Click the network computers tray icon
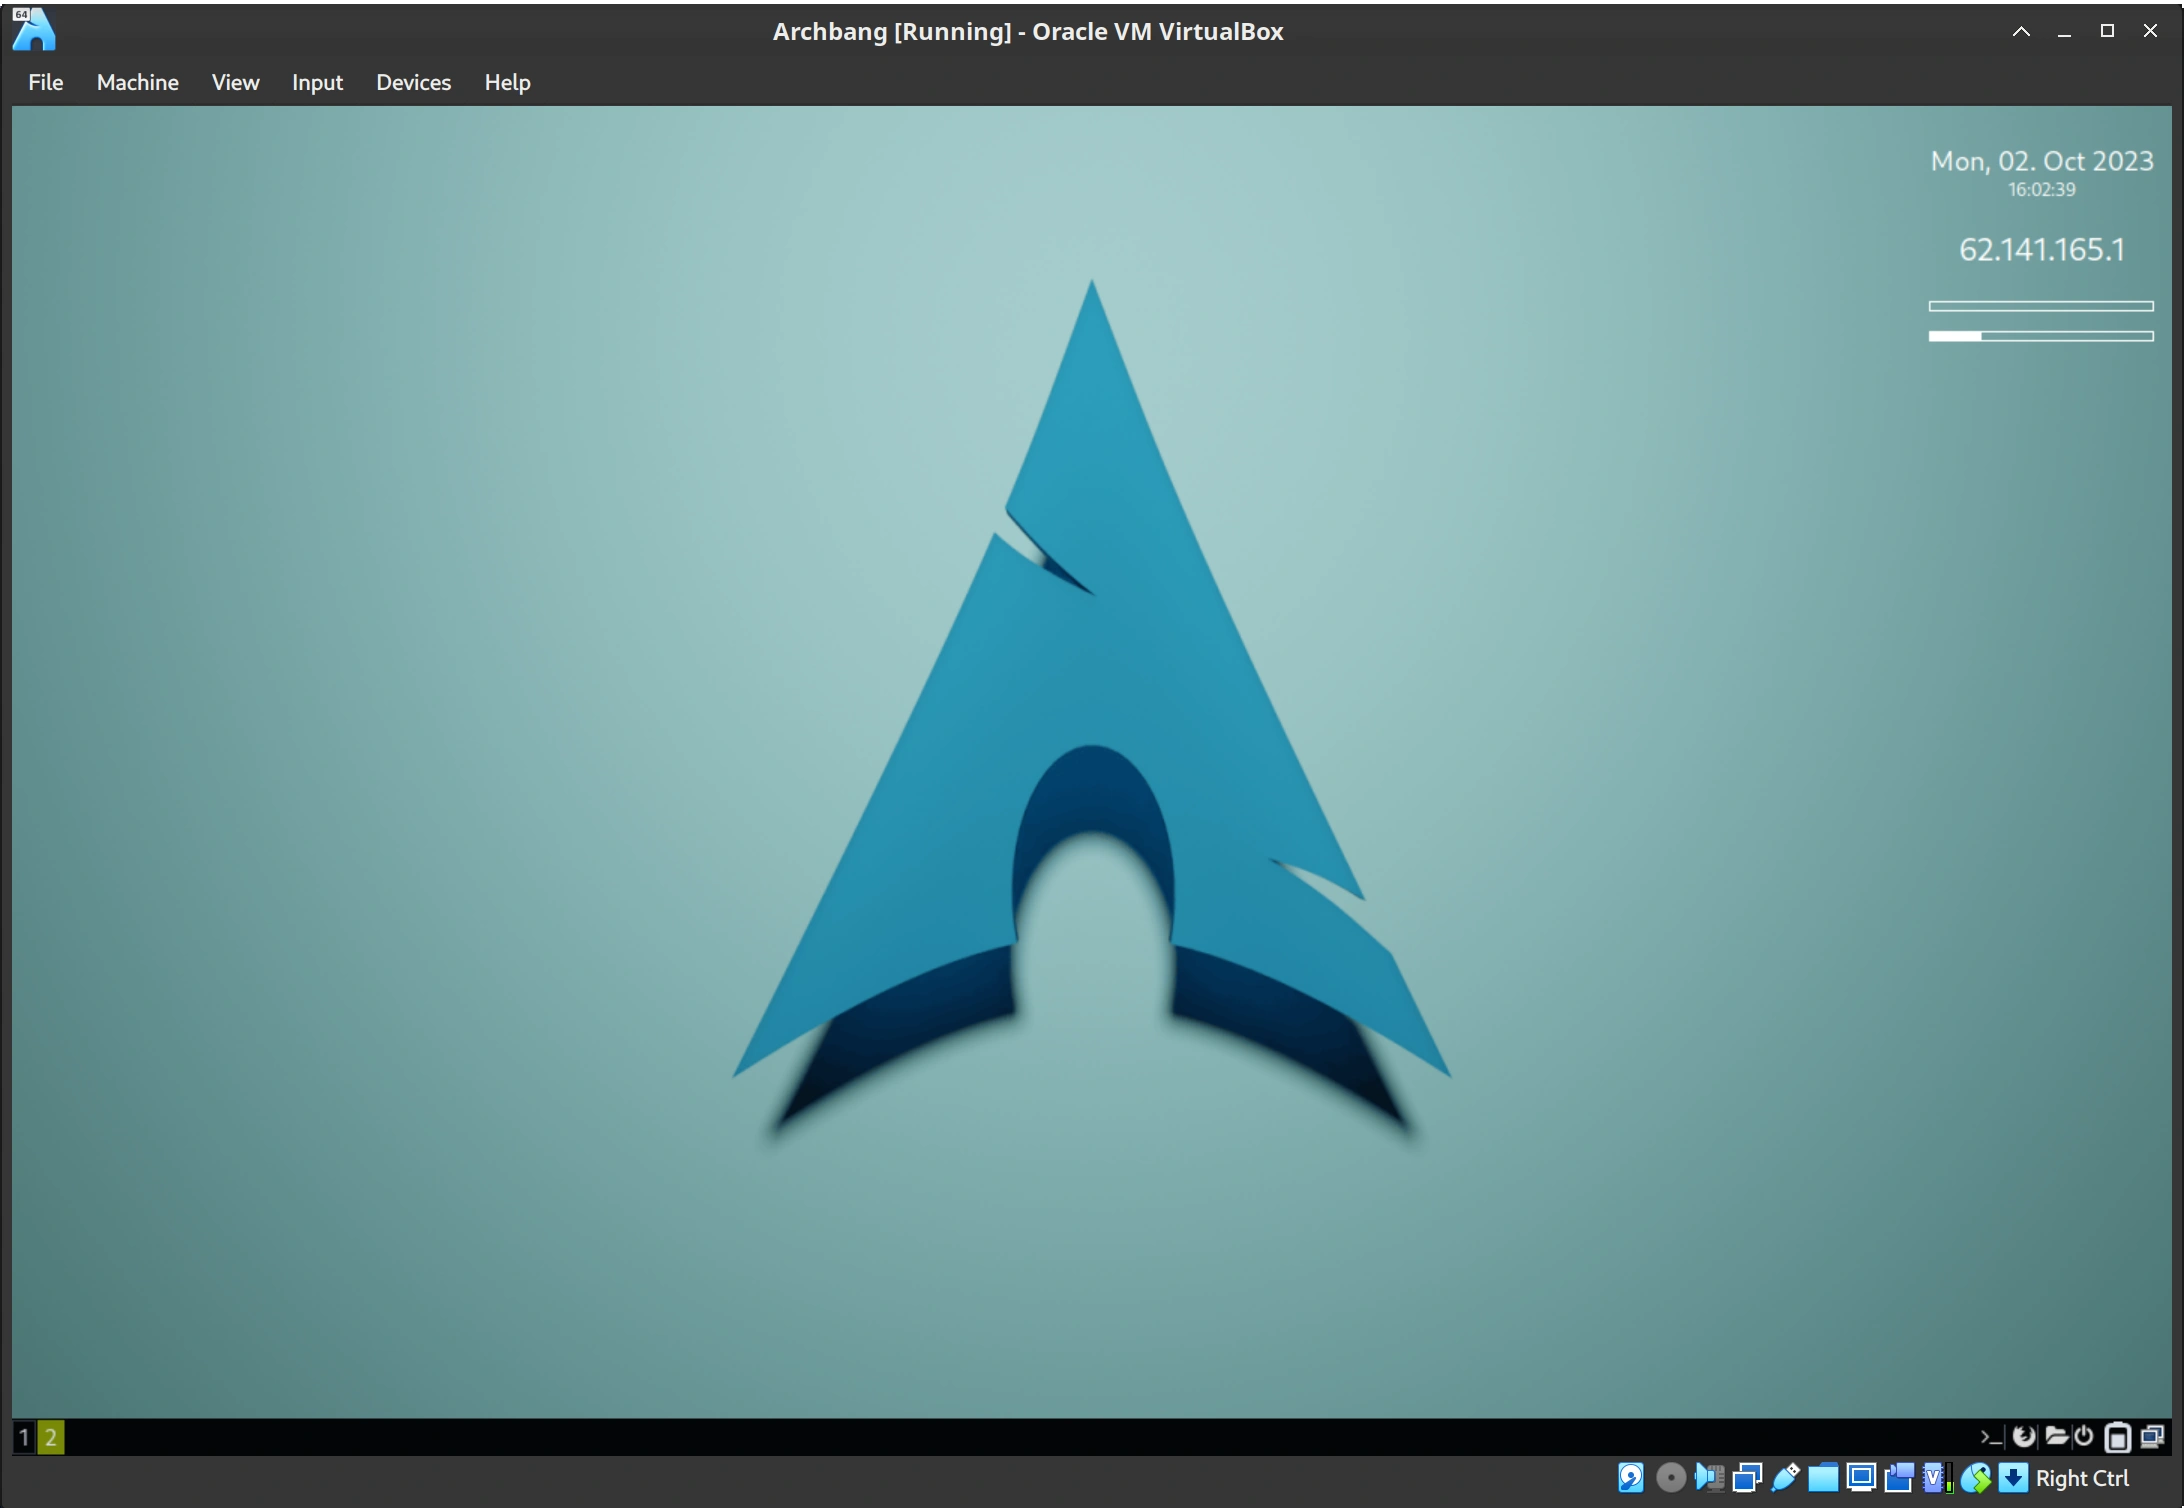The width and height of the screenshot is (2184, 1510). pos(2152,1438)
